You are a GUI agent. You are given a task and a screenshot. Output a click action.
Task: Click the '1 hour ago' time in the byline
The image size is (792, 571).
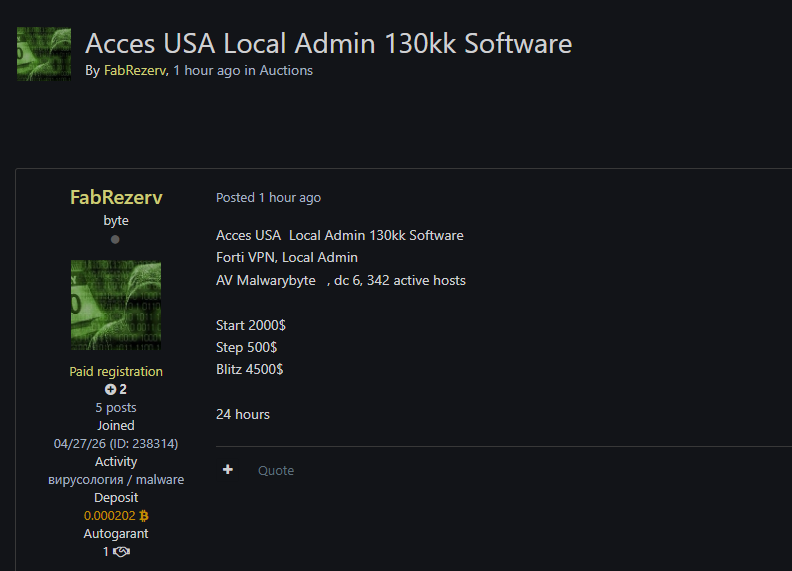click(x=207, y=71)
